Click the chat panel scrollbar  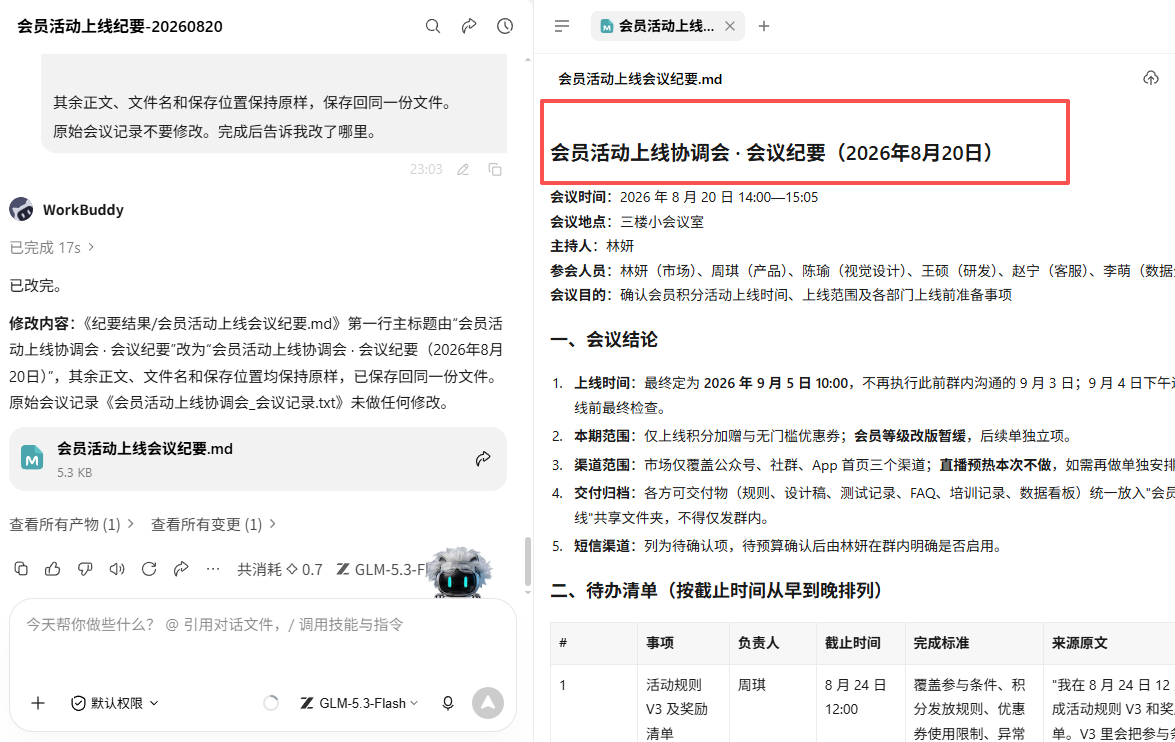point(528,561)
